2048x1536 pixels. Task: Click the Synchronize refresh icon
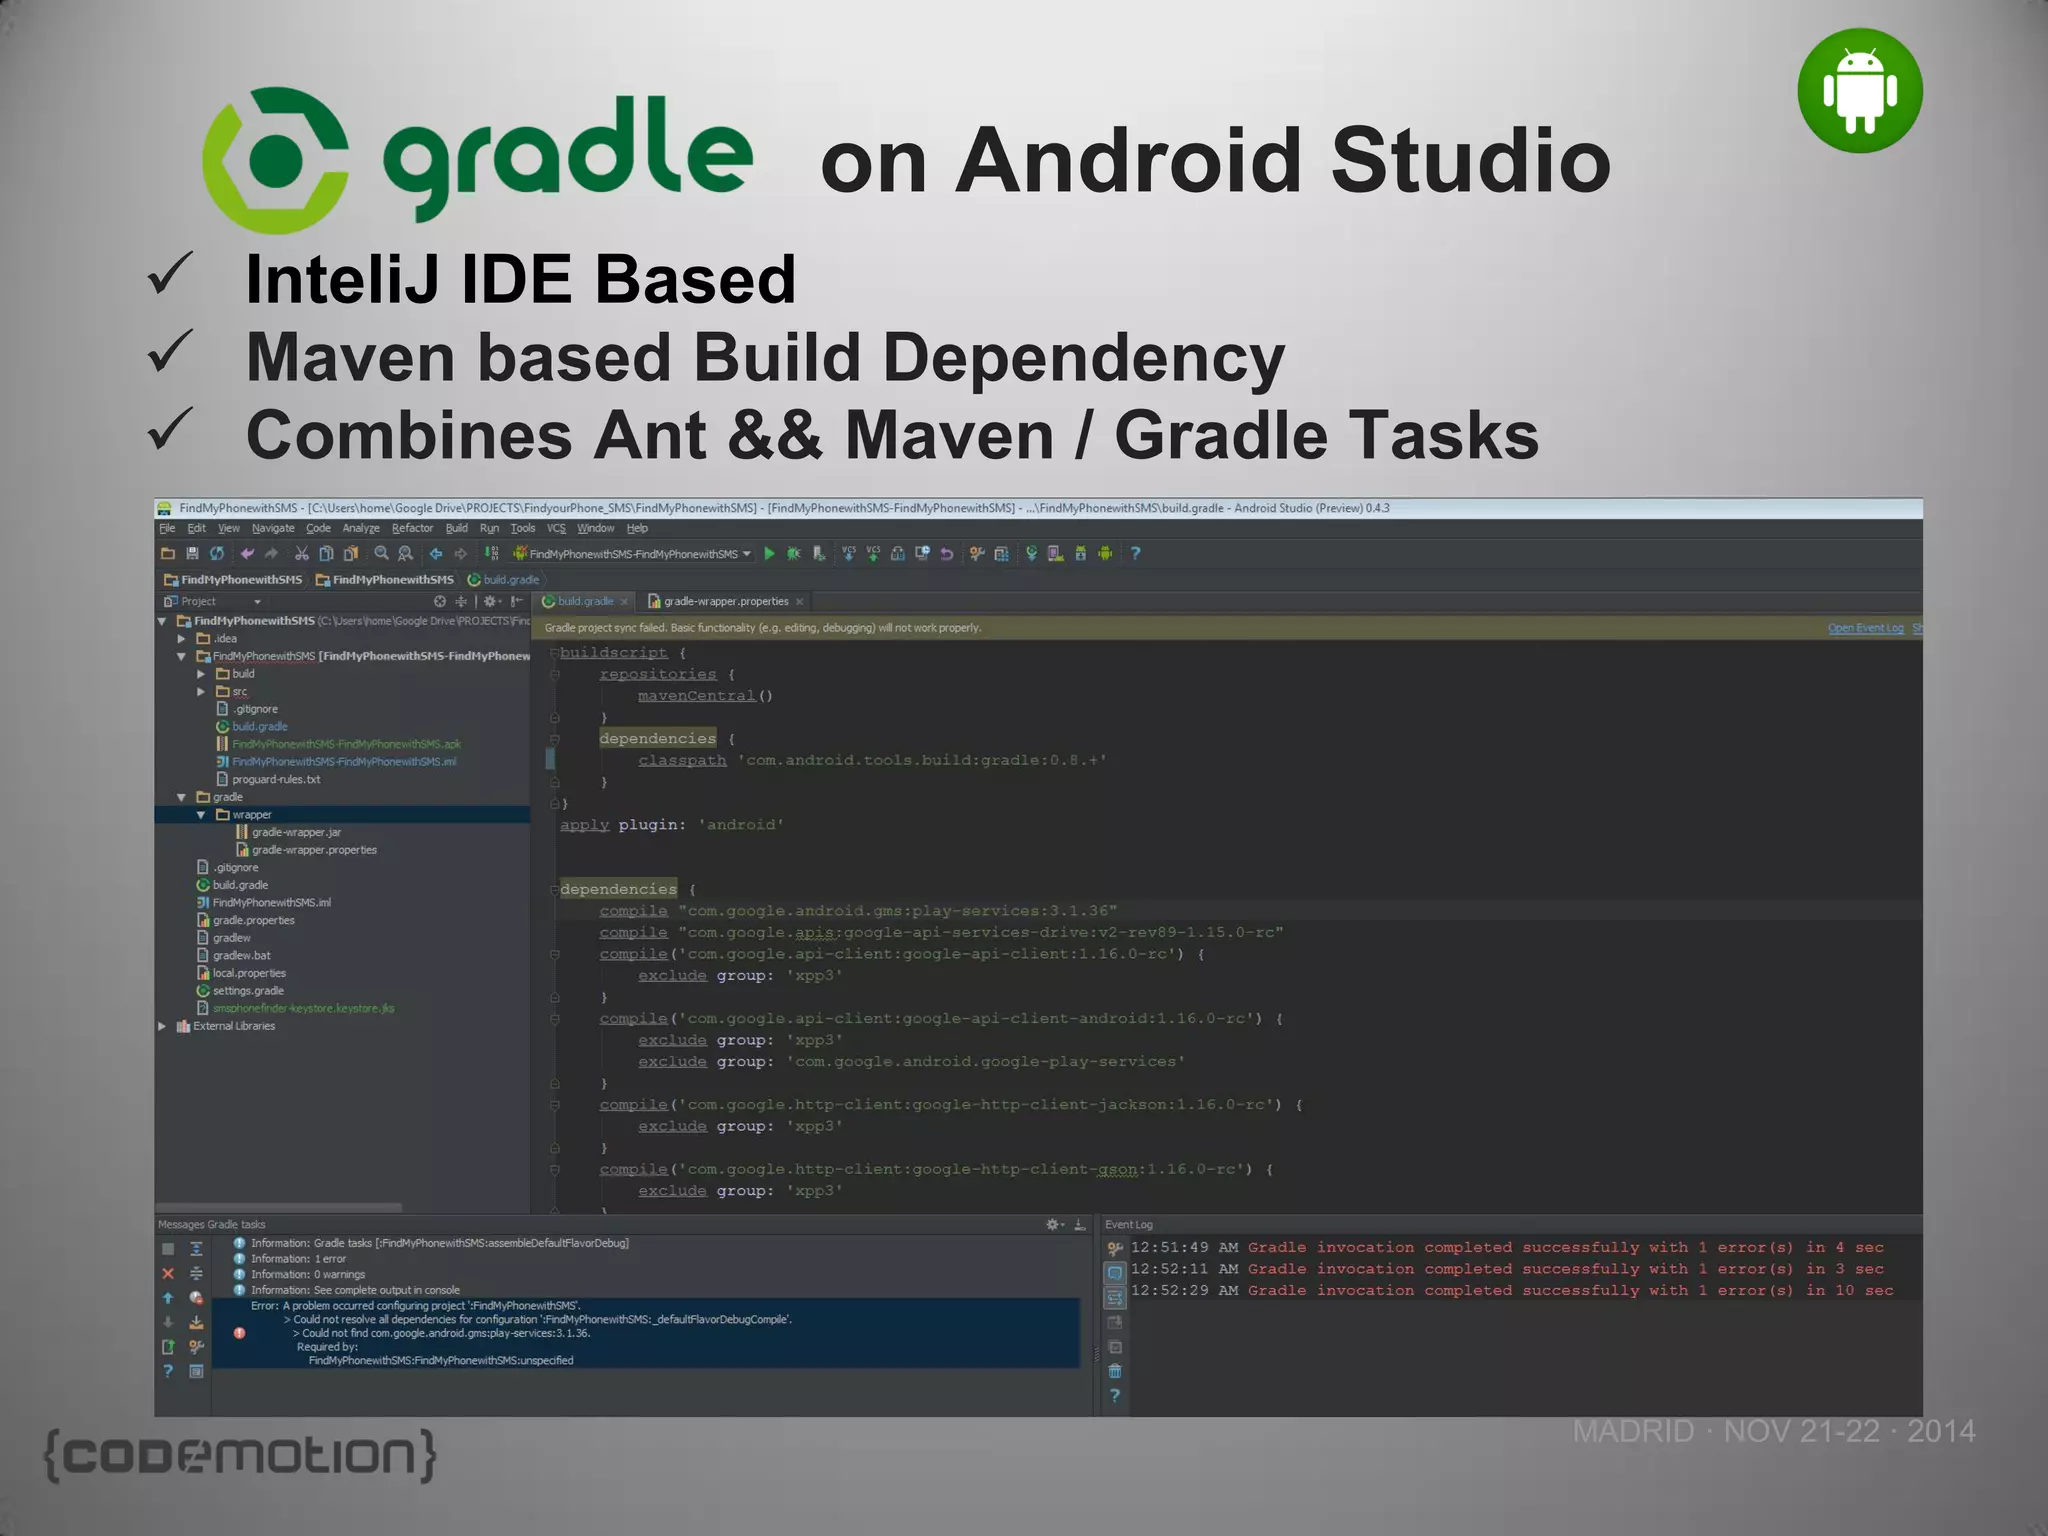[217, 553]
